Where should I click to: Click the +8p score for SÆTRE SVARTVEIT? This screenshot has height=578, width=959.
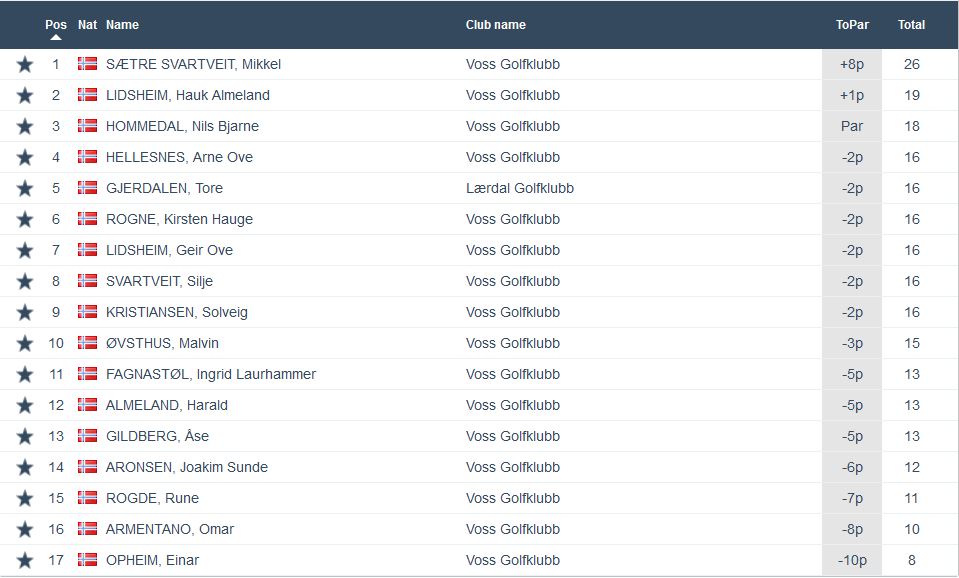(851, 63)
